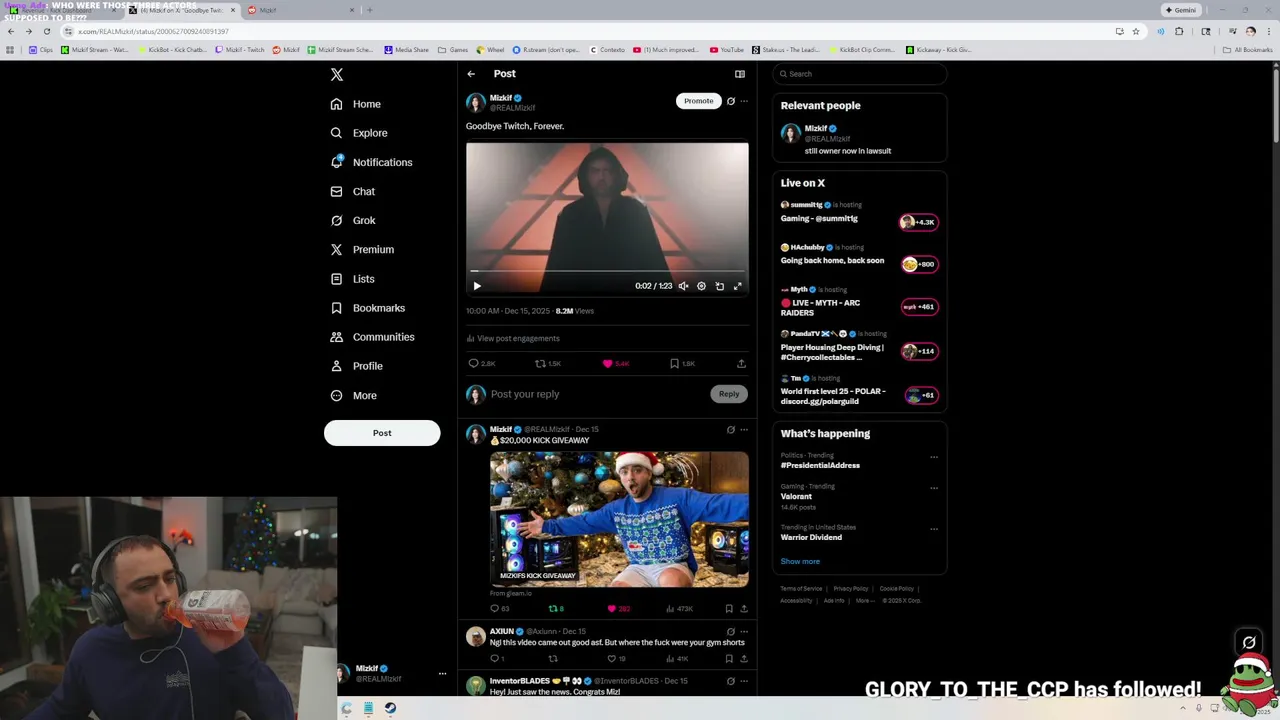Open more options on AXIUN reply

(744, 632)
